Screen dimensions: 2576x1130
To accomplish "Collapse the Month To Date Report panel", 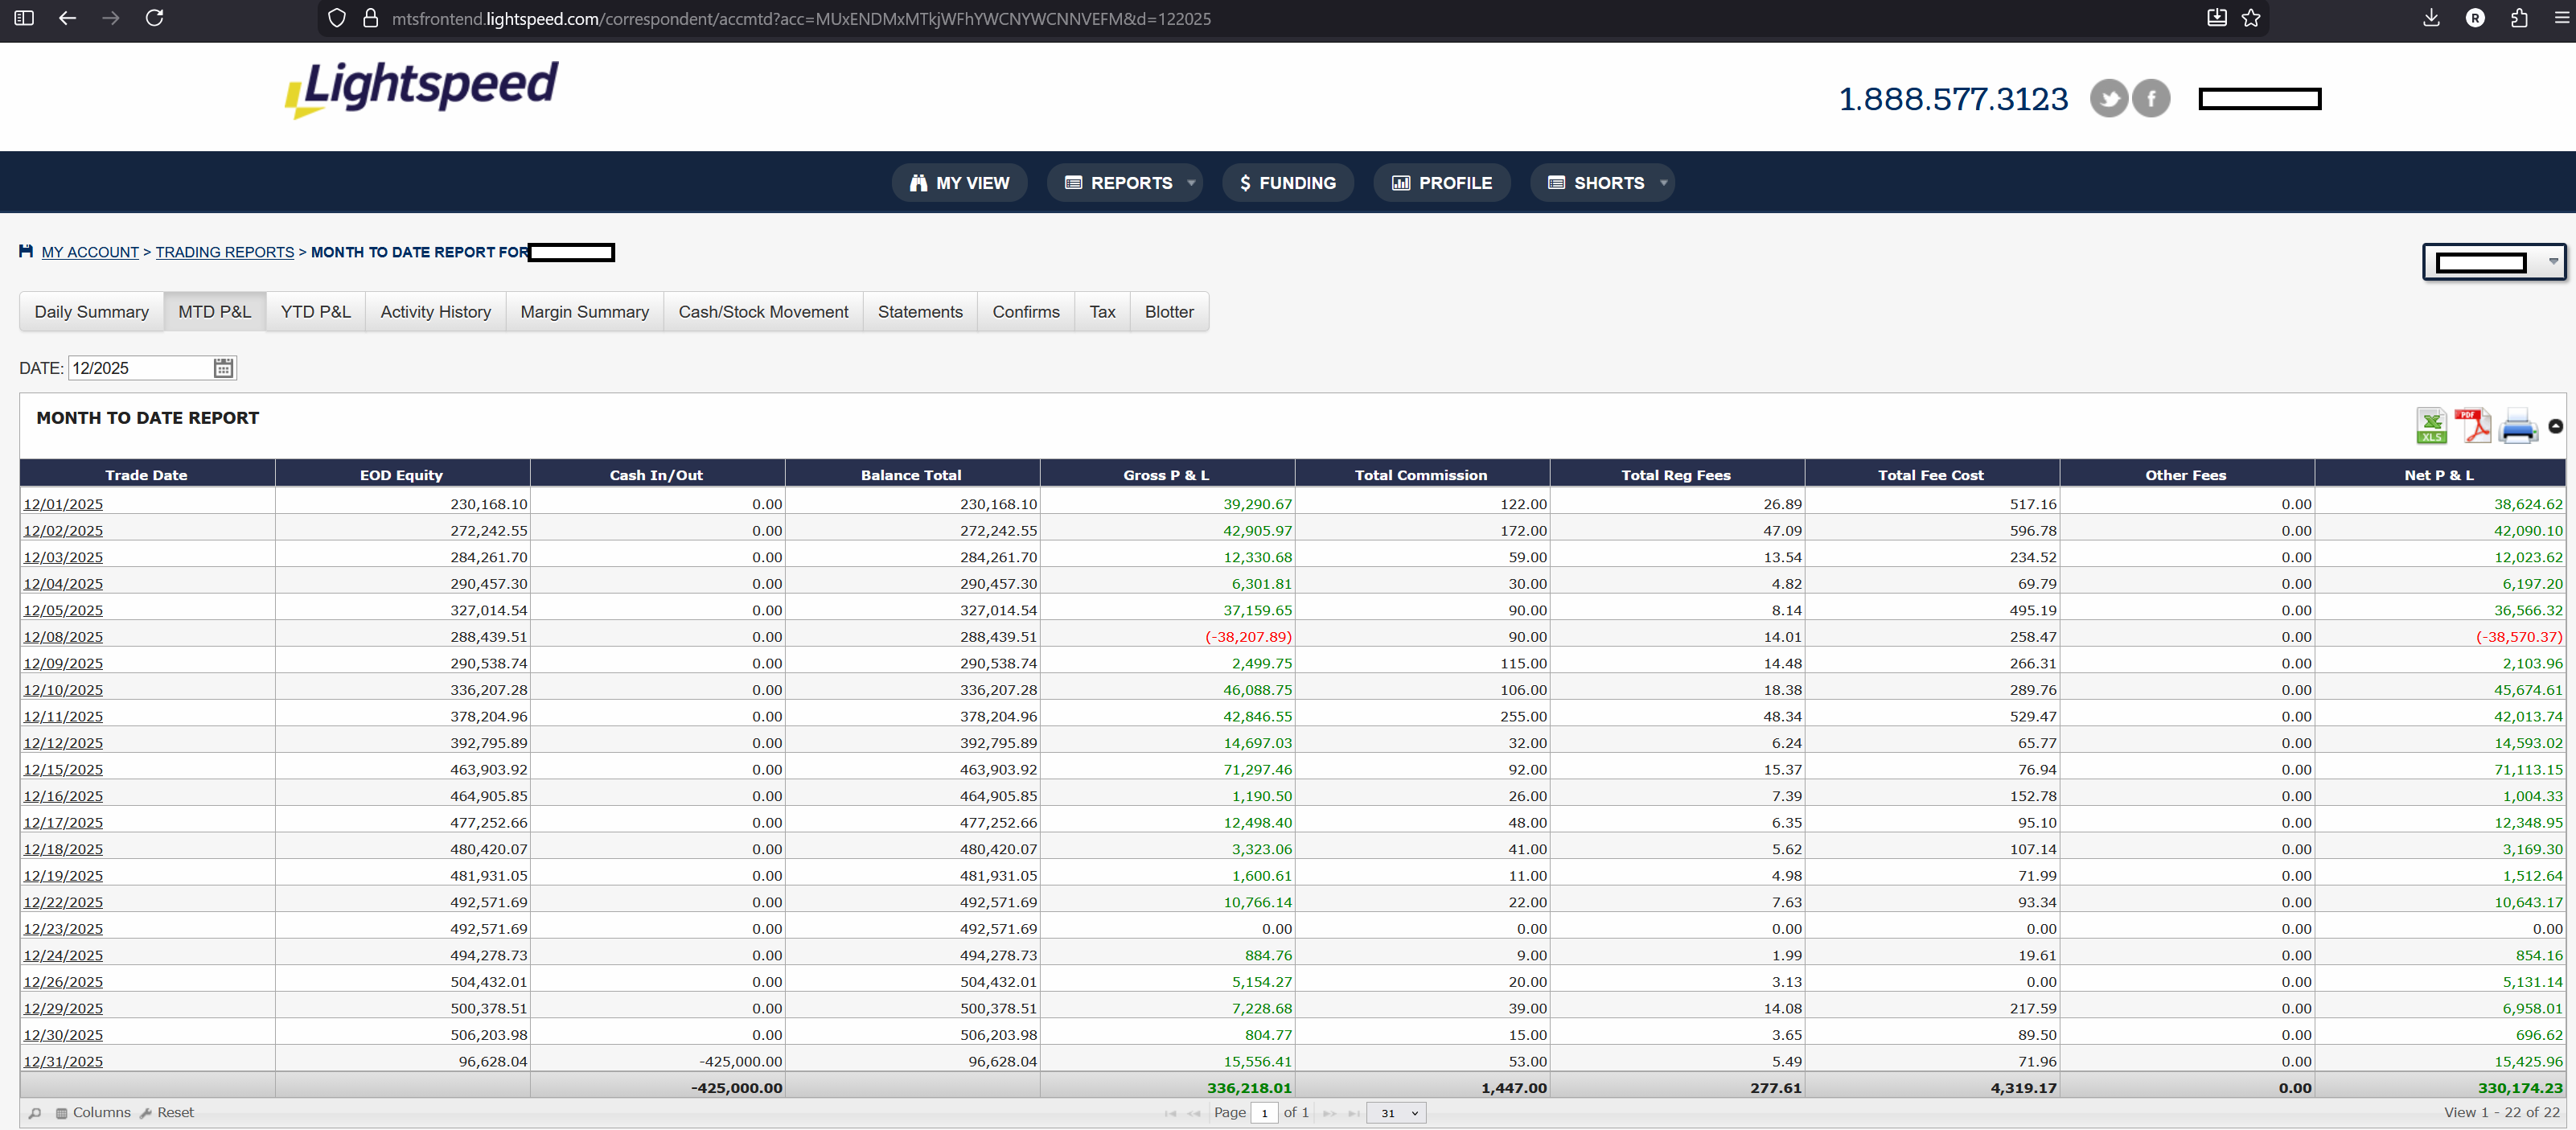I will coord(2555,426).
